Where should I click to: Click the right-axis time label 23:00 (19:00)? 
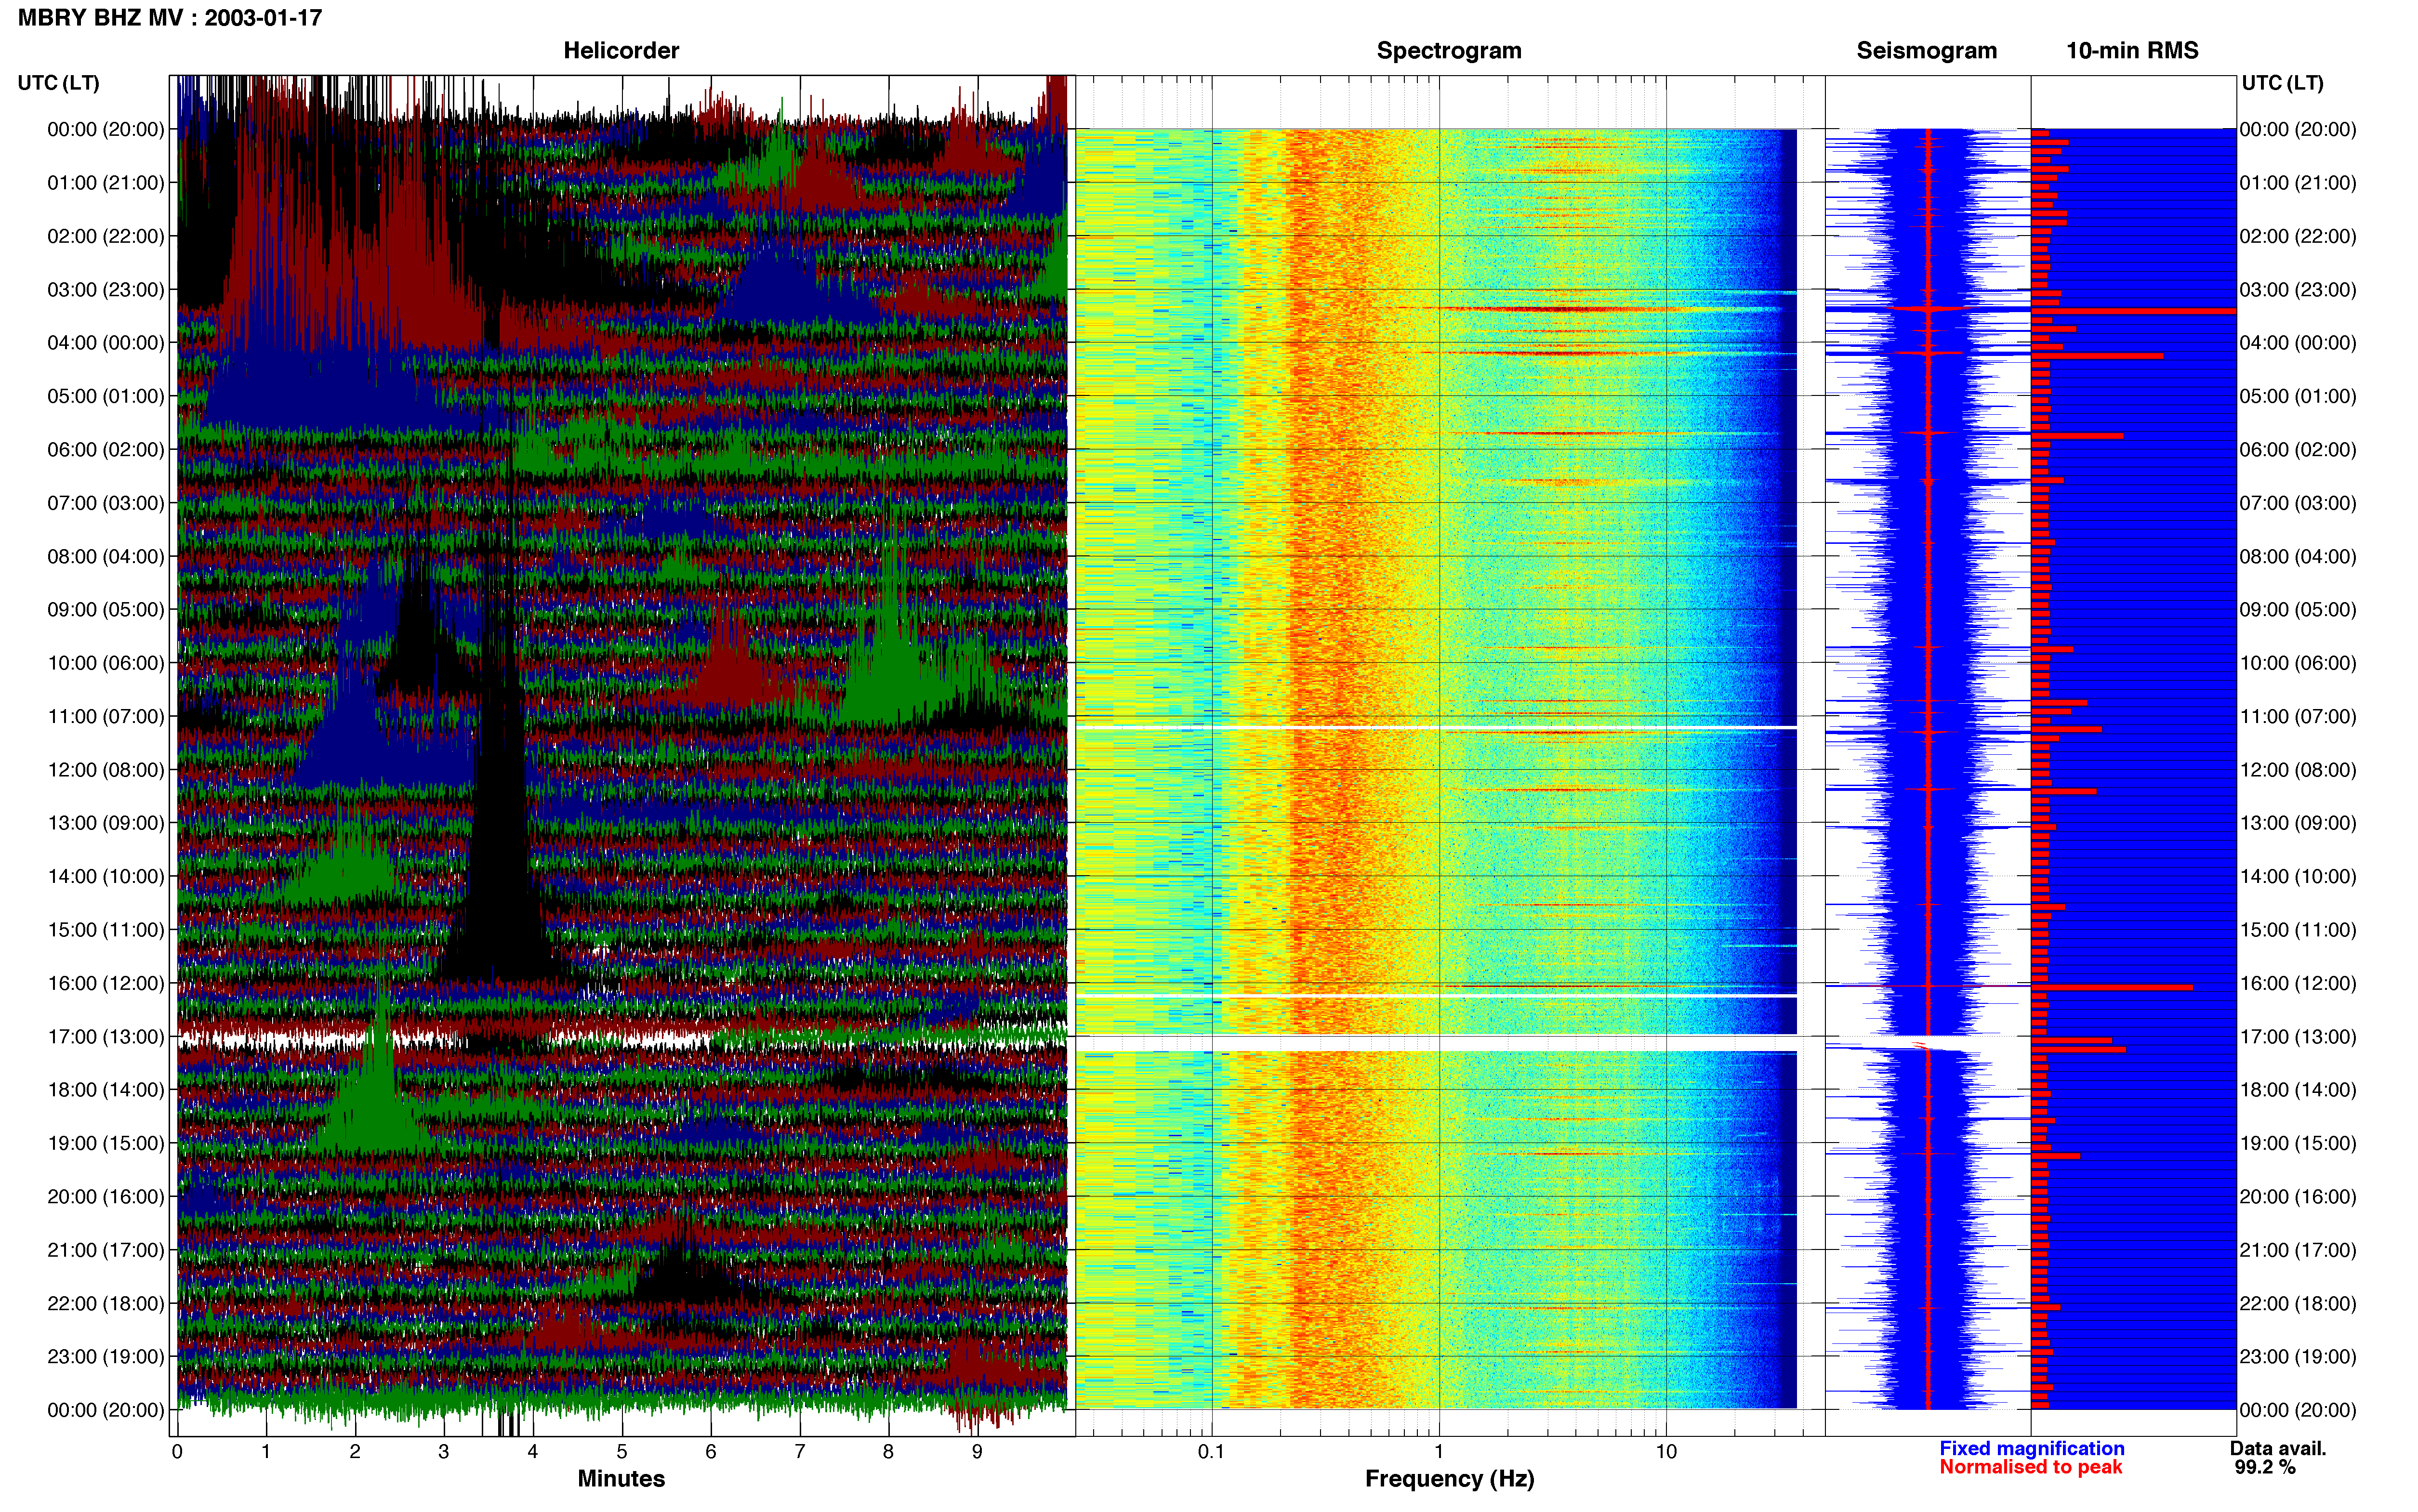[x=2298, y=1357]
